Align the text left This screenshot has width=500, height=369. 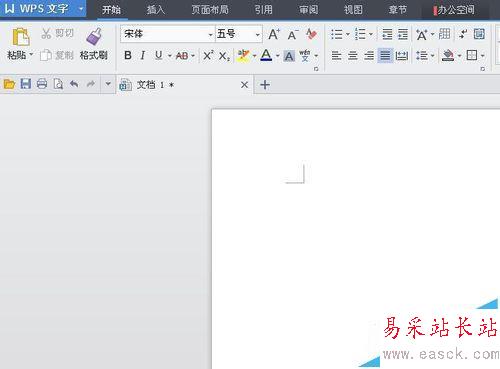tap(337, 55)
